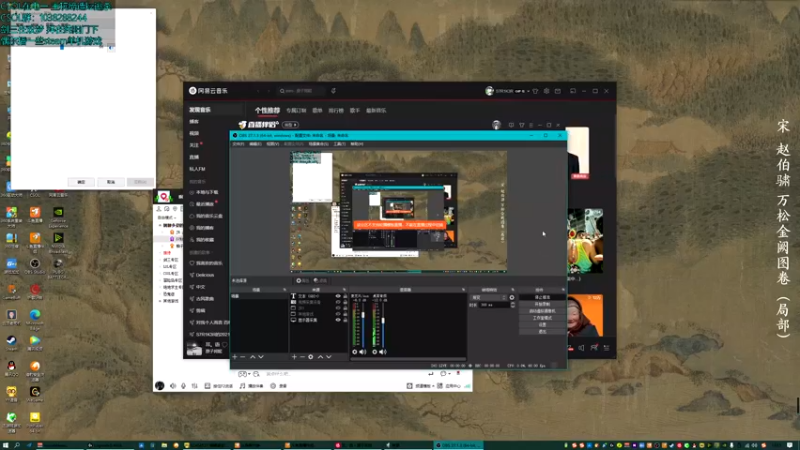Open OBS Studio desktop shortcut
This screenshot has height=450, width=800.
click(35, 266)
